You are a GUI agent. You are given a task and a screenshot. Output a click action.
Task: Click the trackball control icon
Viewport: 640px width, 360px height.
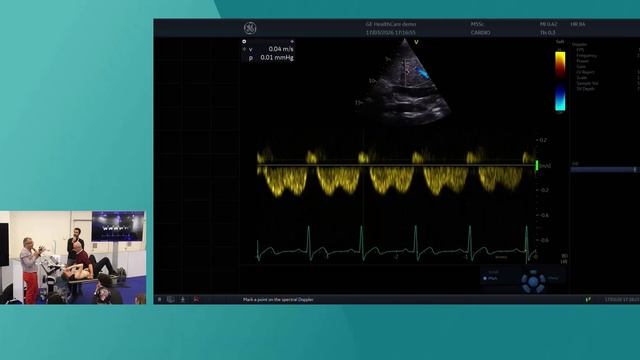pos(533,281)
